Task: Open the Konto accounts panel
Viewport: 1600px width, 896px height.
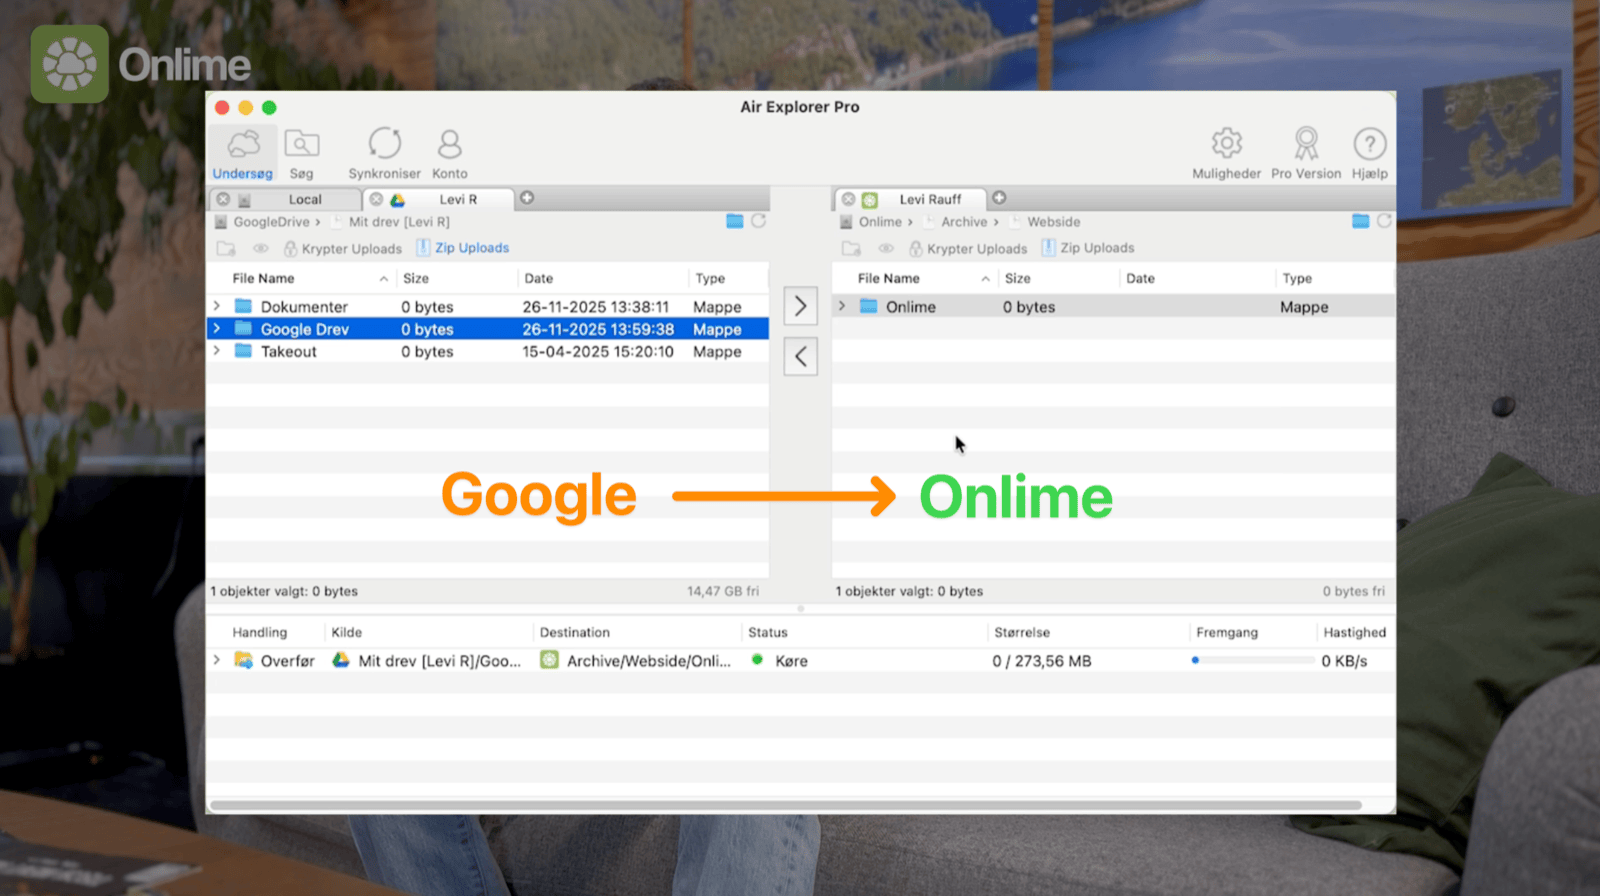Action: coord(449,153)
